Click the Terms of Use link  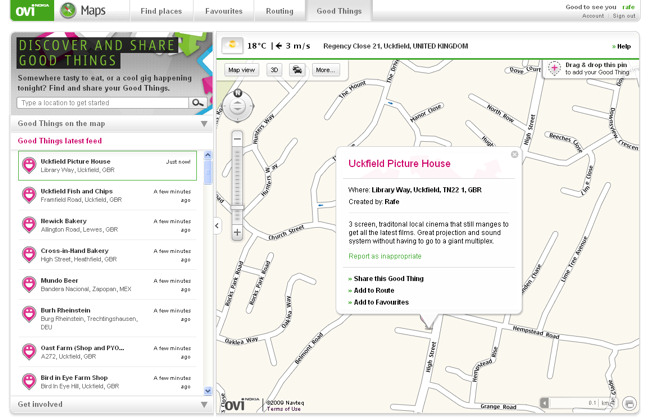[x=284, y=409]
